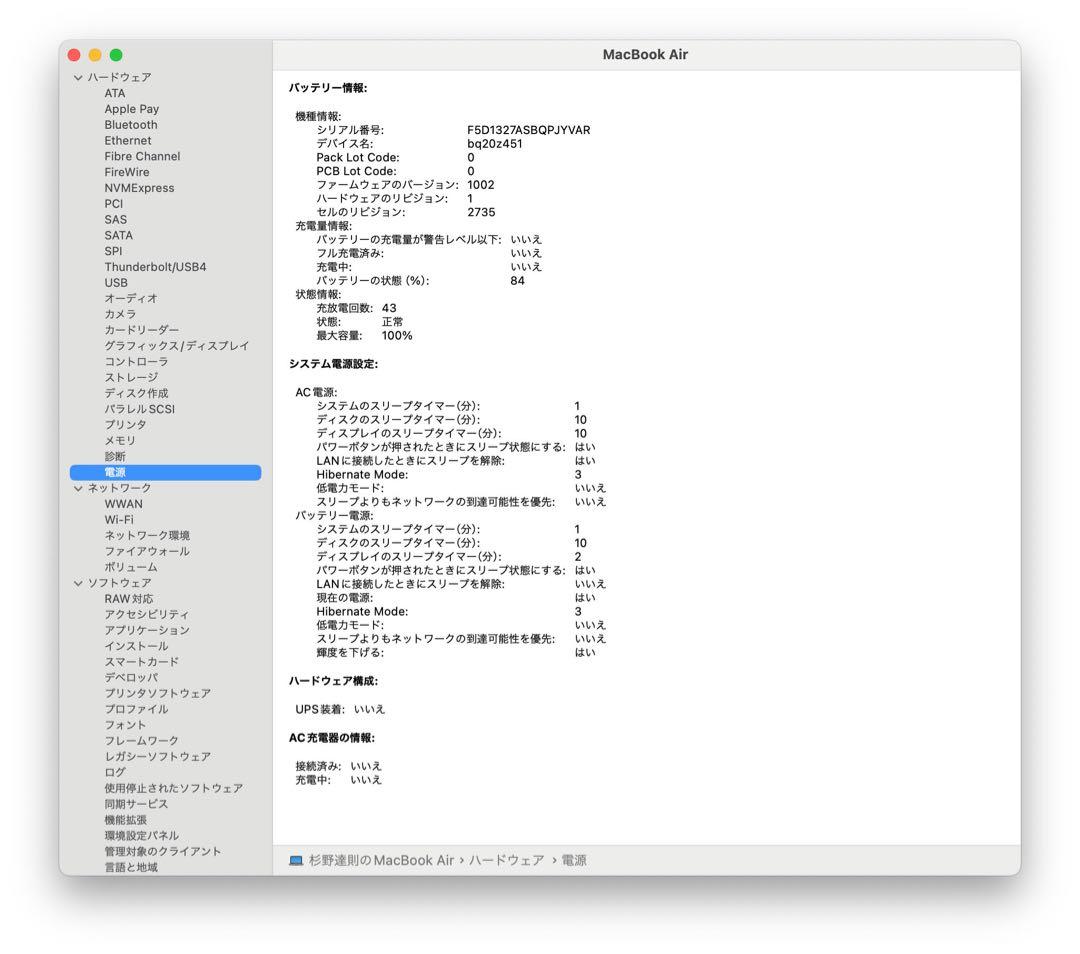Select Wi-Fi under ネットワーク
The image size is (1080, 954).
[x=120, y=519]
